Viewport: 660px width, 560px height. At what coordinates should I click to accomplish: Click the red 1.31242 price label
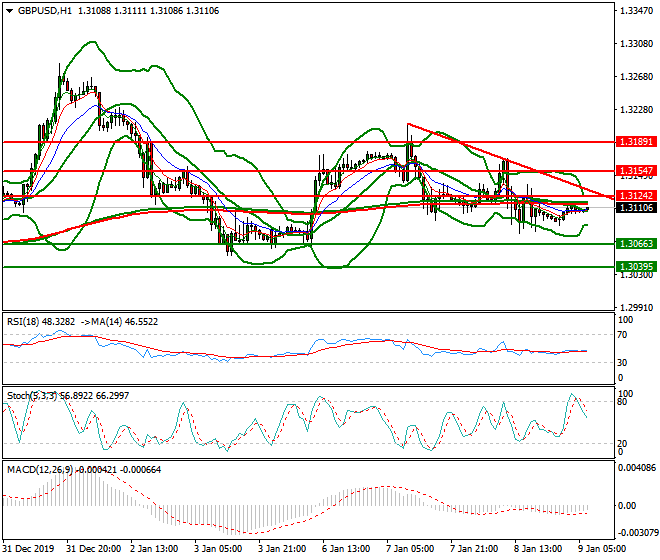636,195
